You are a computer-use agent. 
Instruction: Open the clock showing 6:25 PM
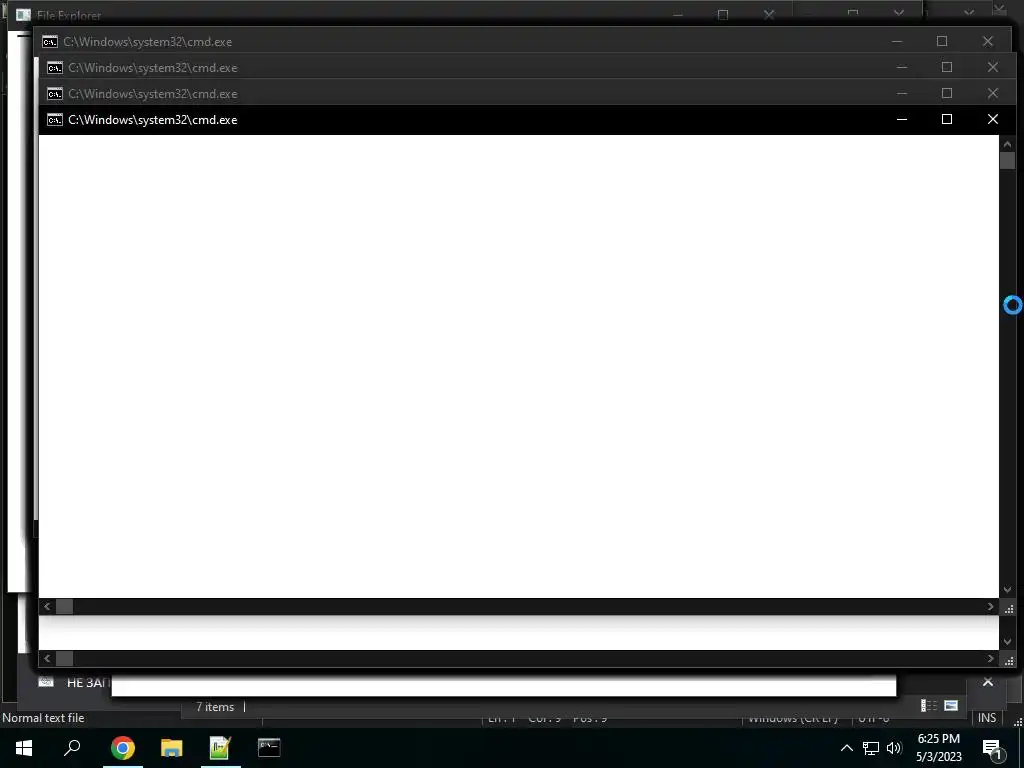coord(938,748)
